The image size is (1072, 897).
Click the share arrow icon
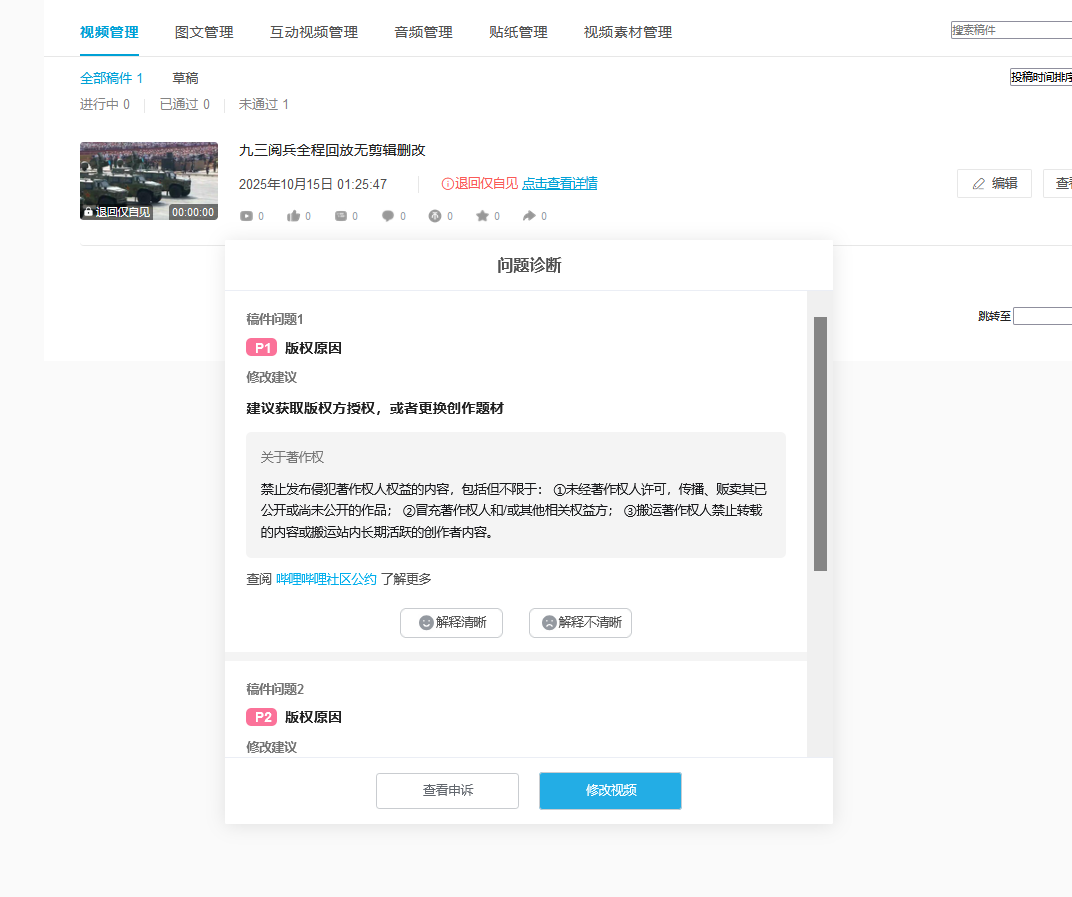pos(529,216)
